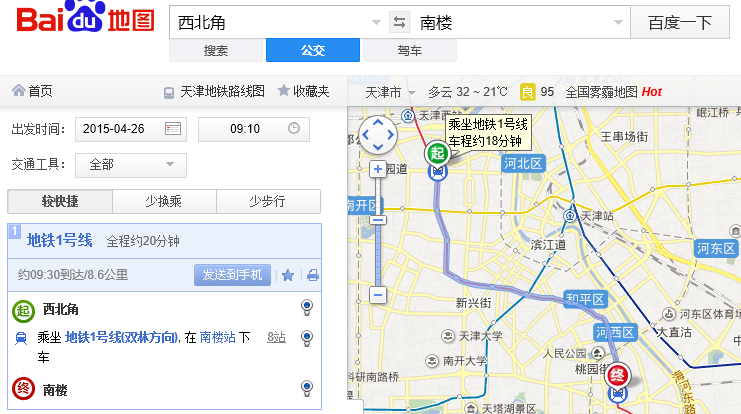Screen dimensions: 741x414
Task: Open the 收藏夹 favorites link
Action: [311, 91]
